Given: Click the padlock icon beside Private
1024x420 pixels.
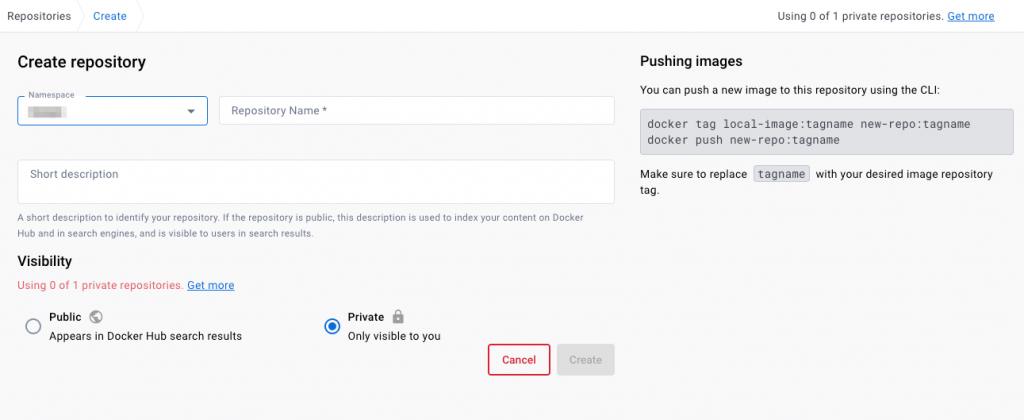Looking at the screenshot, I should (x=398, y=317).
